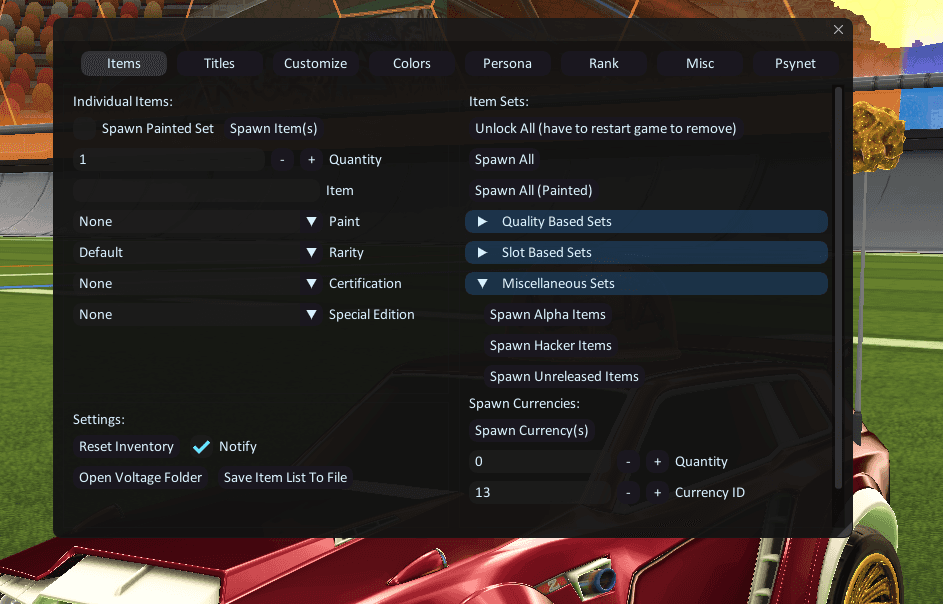Expand Quality Based Sets section

pos(647,221)
